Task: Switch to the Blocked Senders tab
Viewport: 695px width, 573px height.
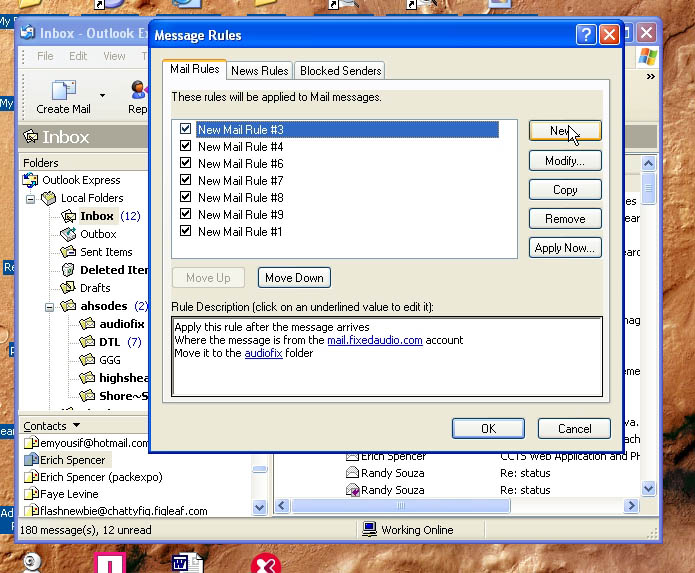Action: click(x=340, y=71)
